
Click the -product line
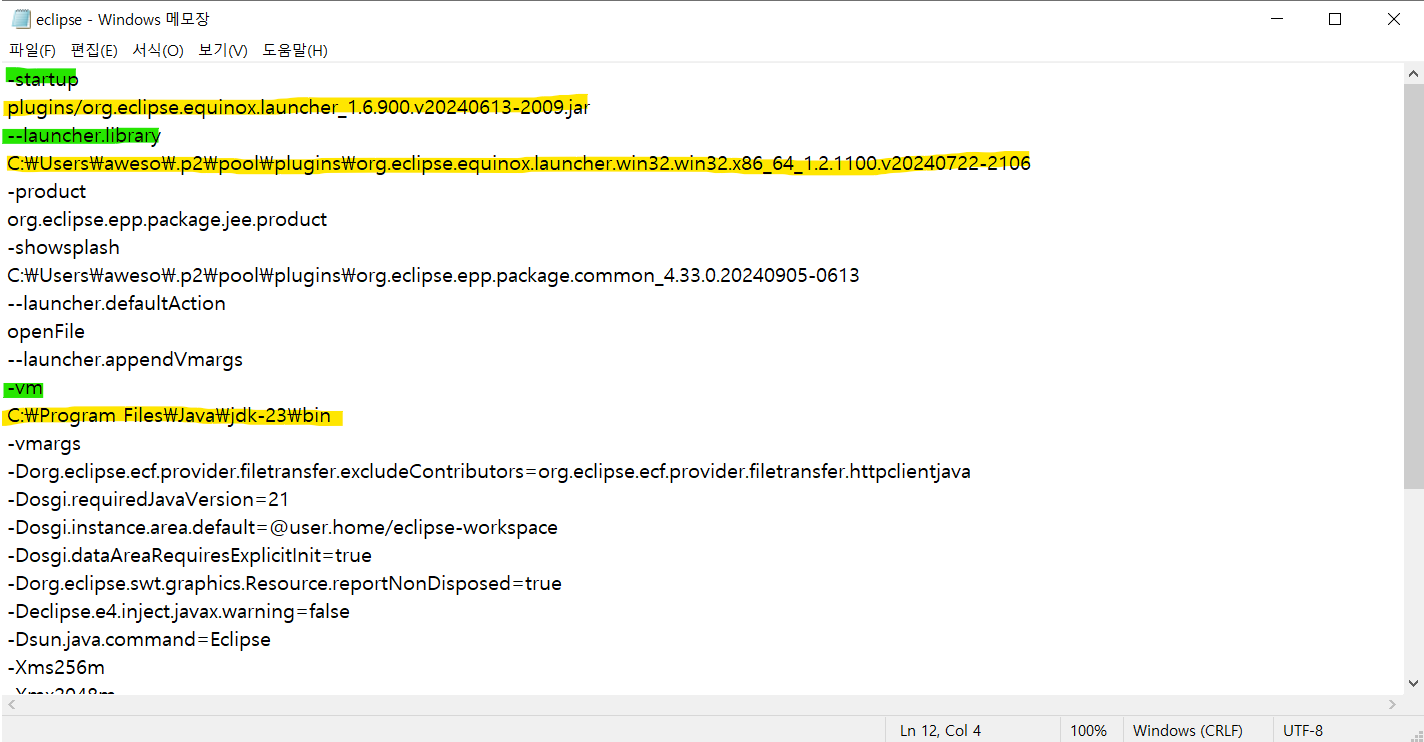click(x=47, y=191)
